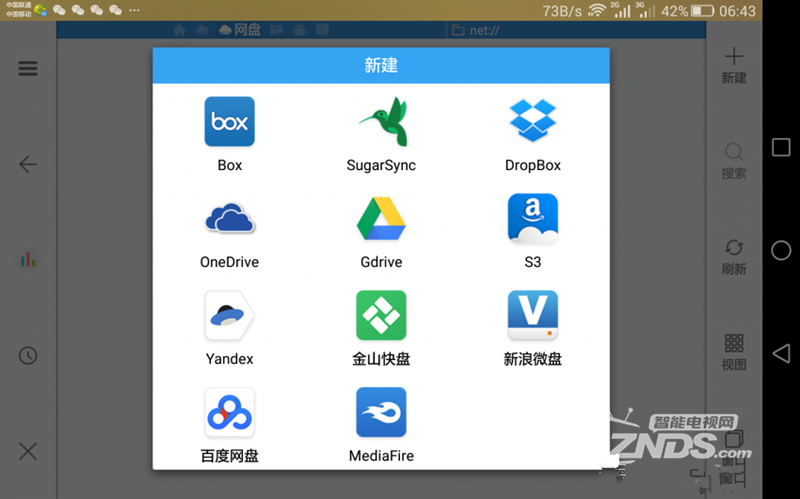Tap the close X in left sidebar

click(28, 452)
